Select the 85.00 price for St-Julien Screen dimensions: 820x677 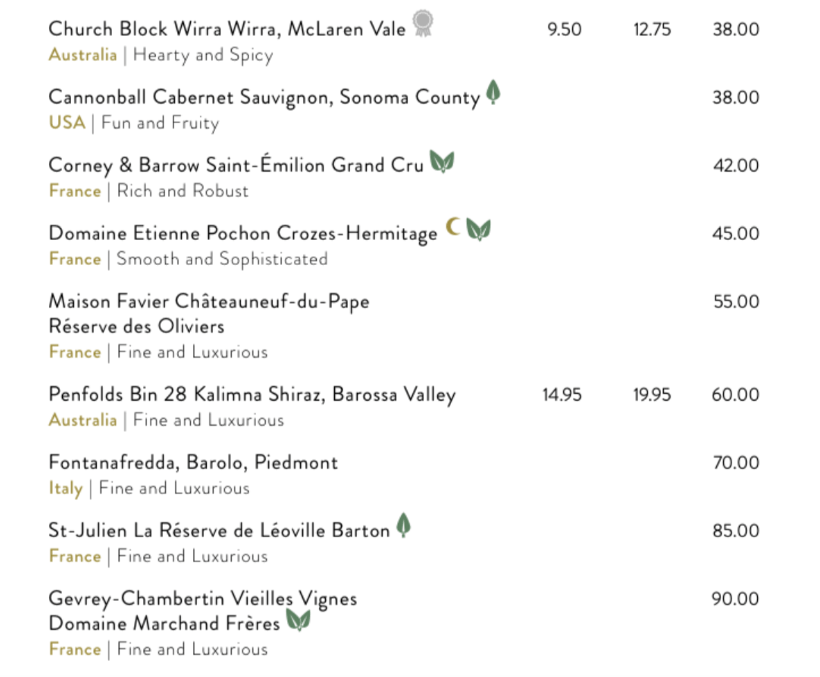[735, 531]
